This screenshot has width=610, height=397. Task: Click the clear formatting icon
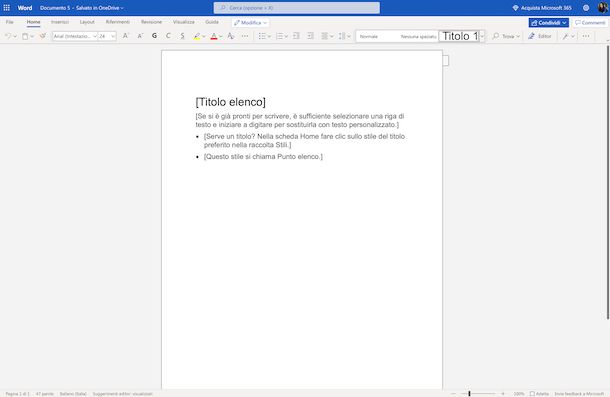[231, 36]
